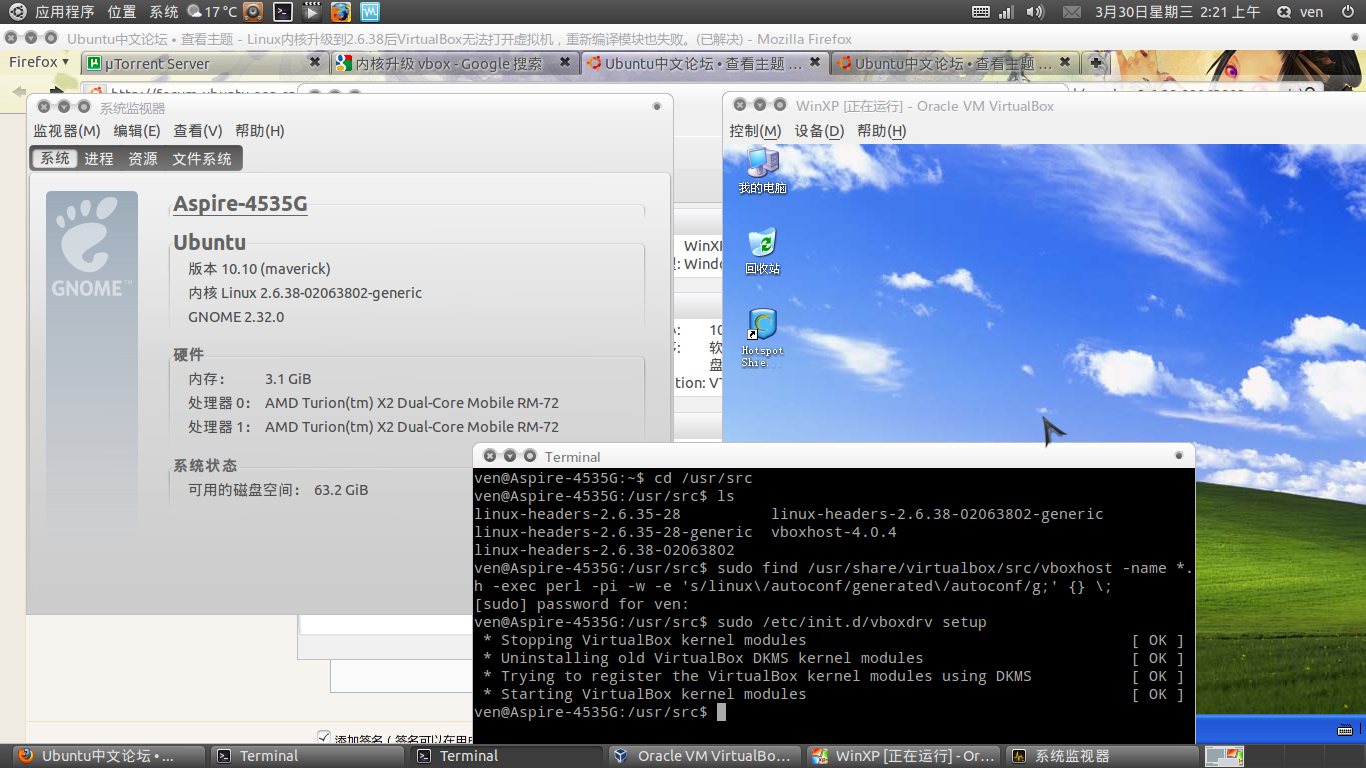1366x768 pixels.
Task: Open 帮助(H) menu in System Monitor
Action: [x=260, y=131]
